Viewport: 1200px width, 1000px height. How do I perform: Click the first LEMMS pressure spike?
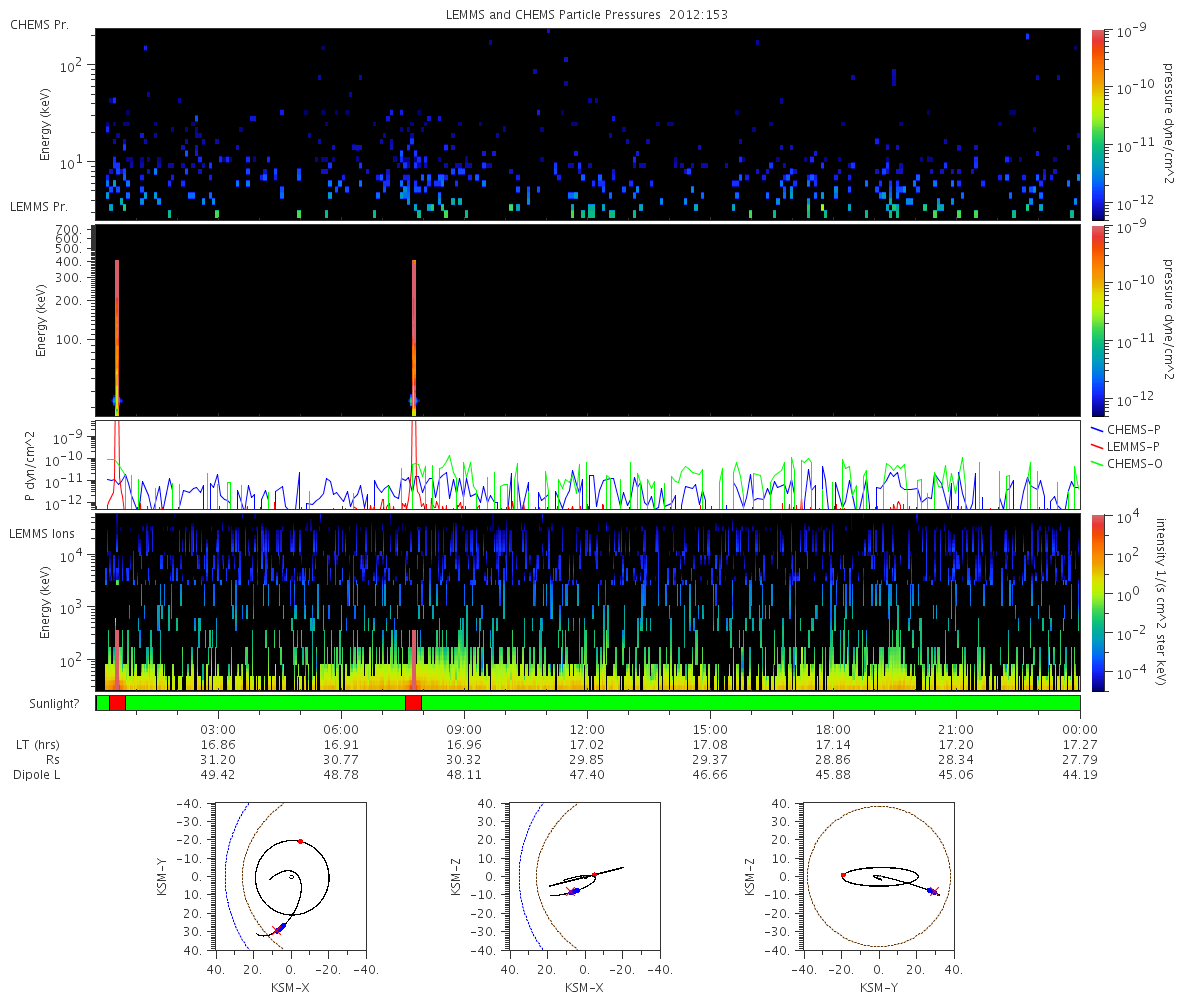[117, 330]
